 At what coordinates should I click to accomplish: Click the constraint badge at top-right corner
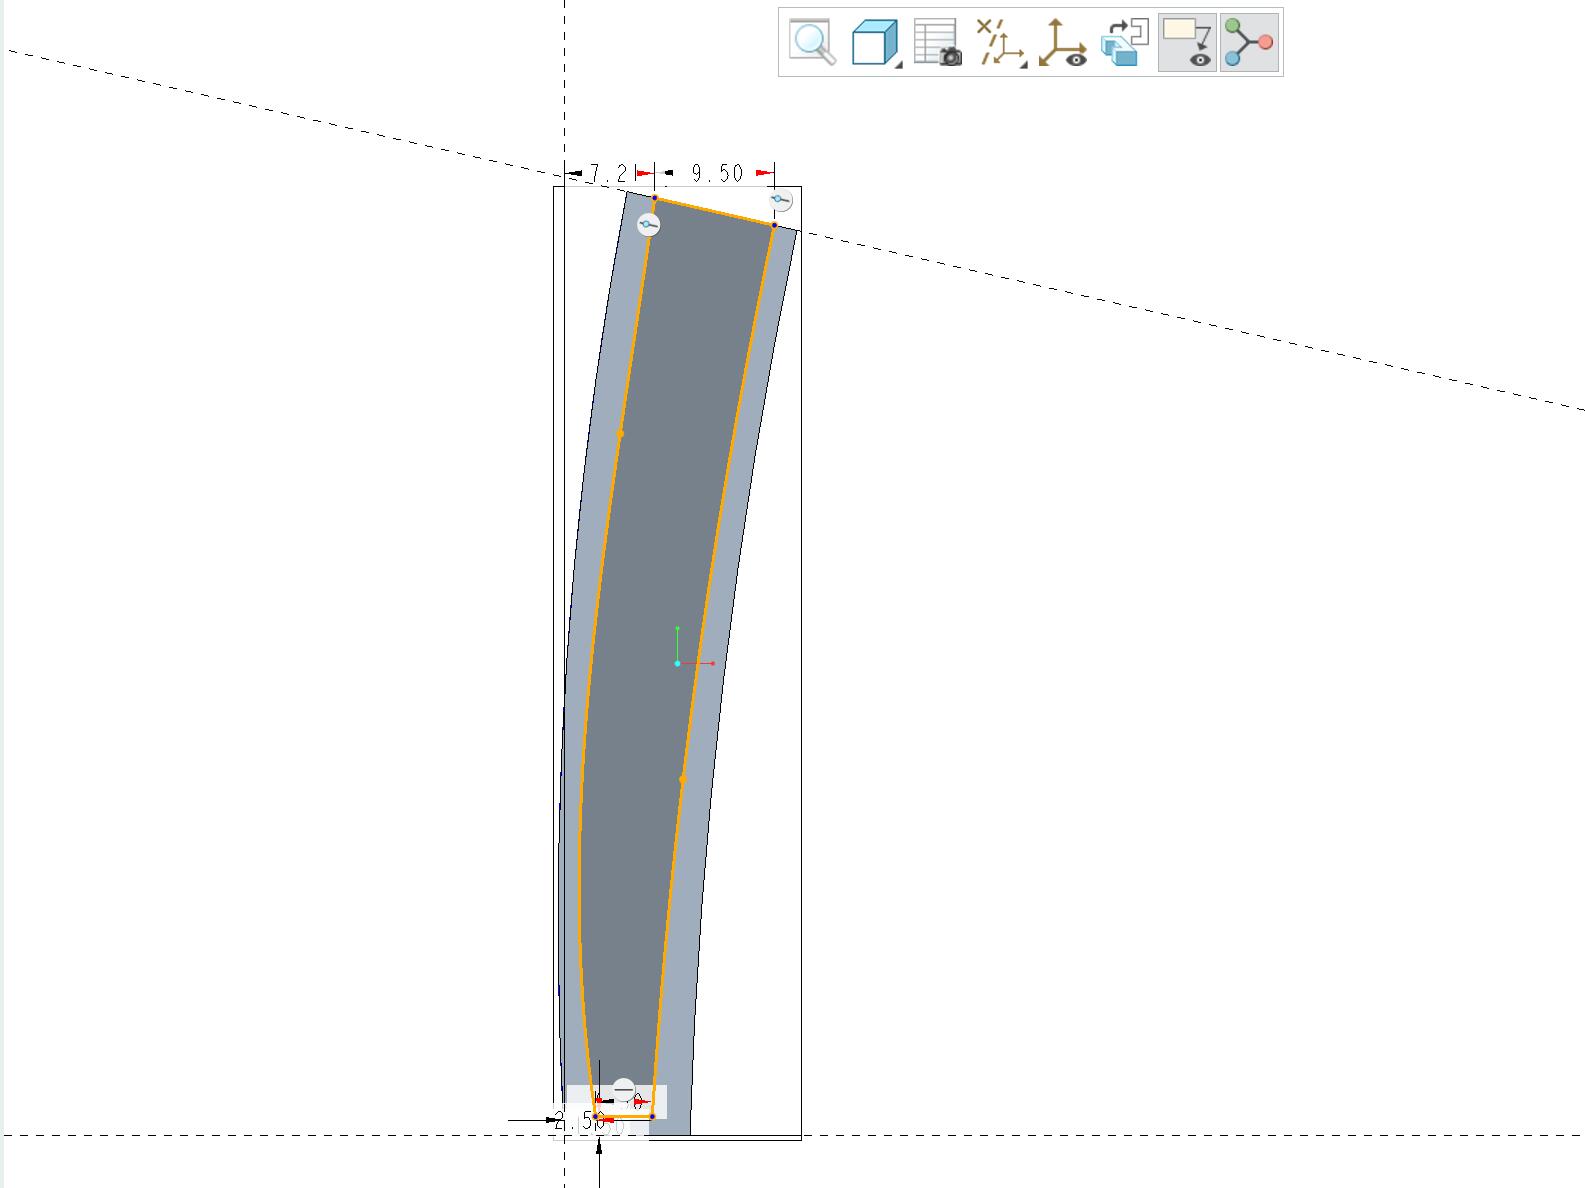point(781,200)
